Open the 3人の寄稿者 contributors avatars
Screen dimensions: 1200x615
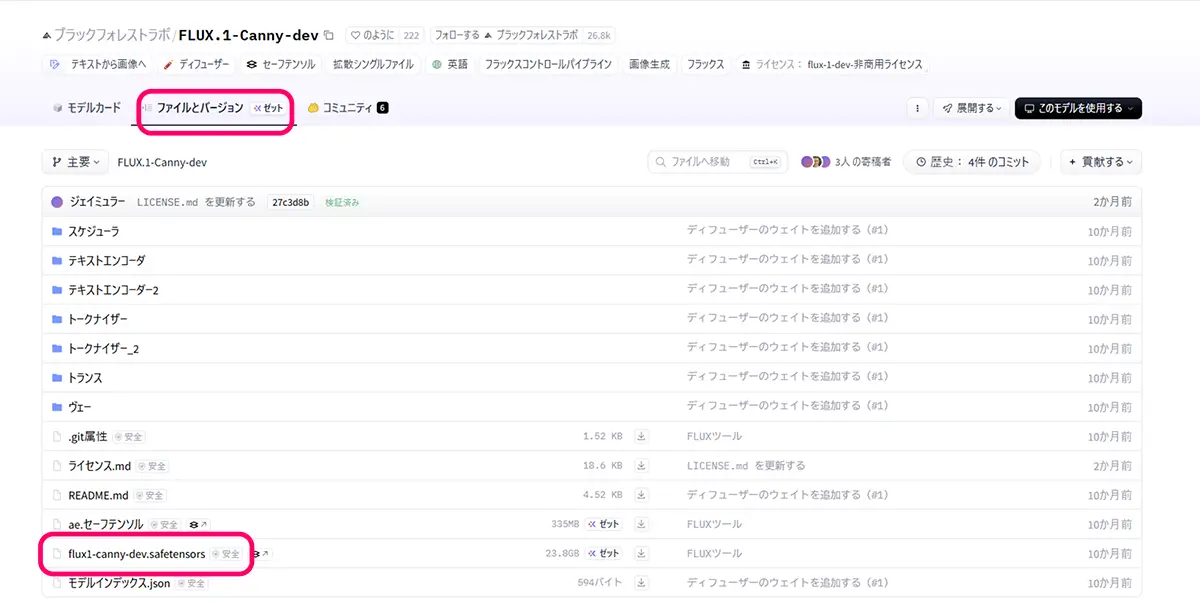846,162
